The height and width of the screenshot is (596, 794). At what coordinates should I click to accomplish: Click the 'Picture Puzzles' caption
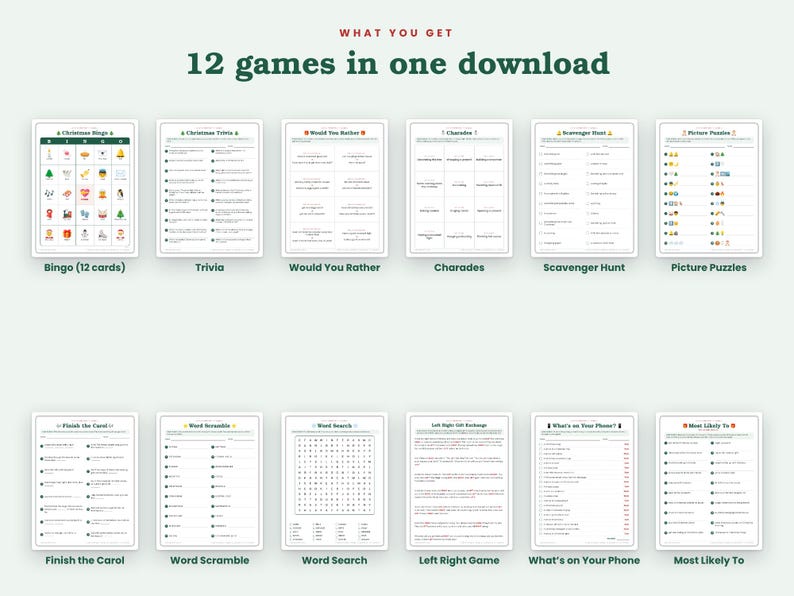(709, 267)
